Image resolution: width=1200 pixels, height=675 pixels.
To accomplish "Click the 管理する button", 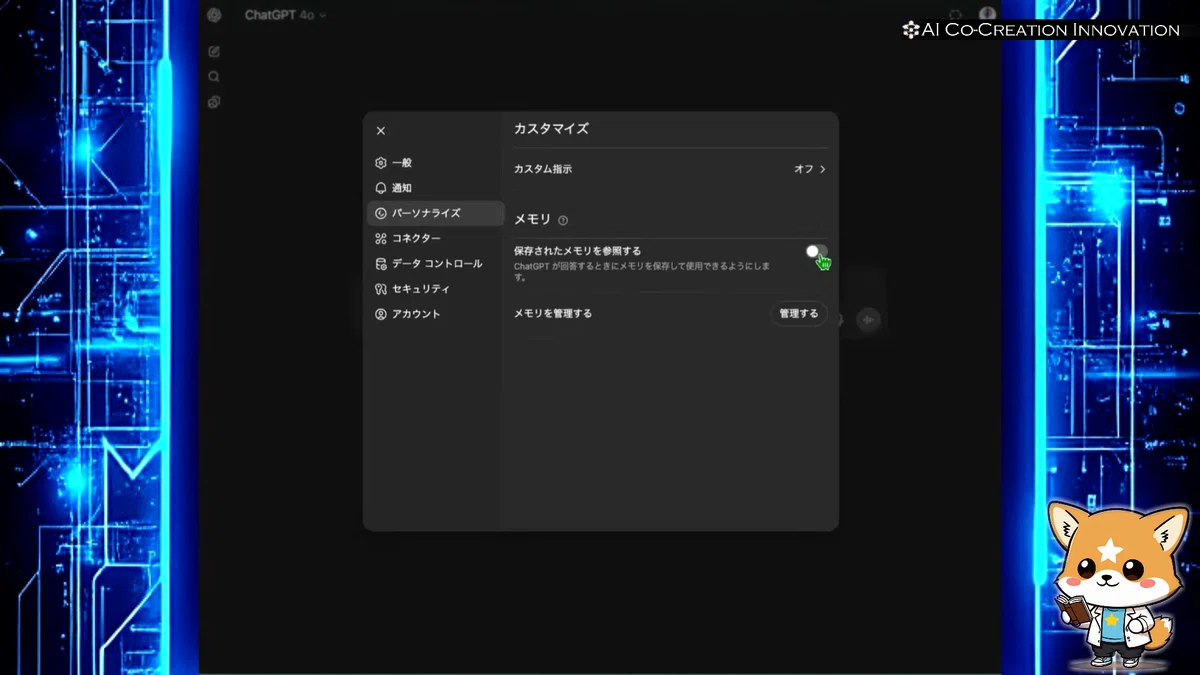I will (x=798, y=313).
